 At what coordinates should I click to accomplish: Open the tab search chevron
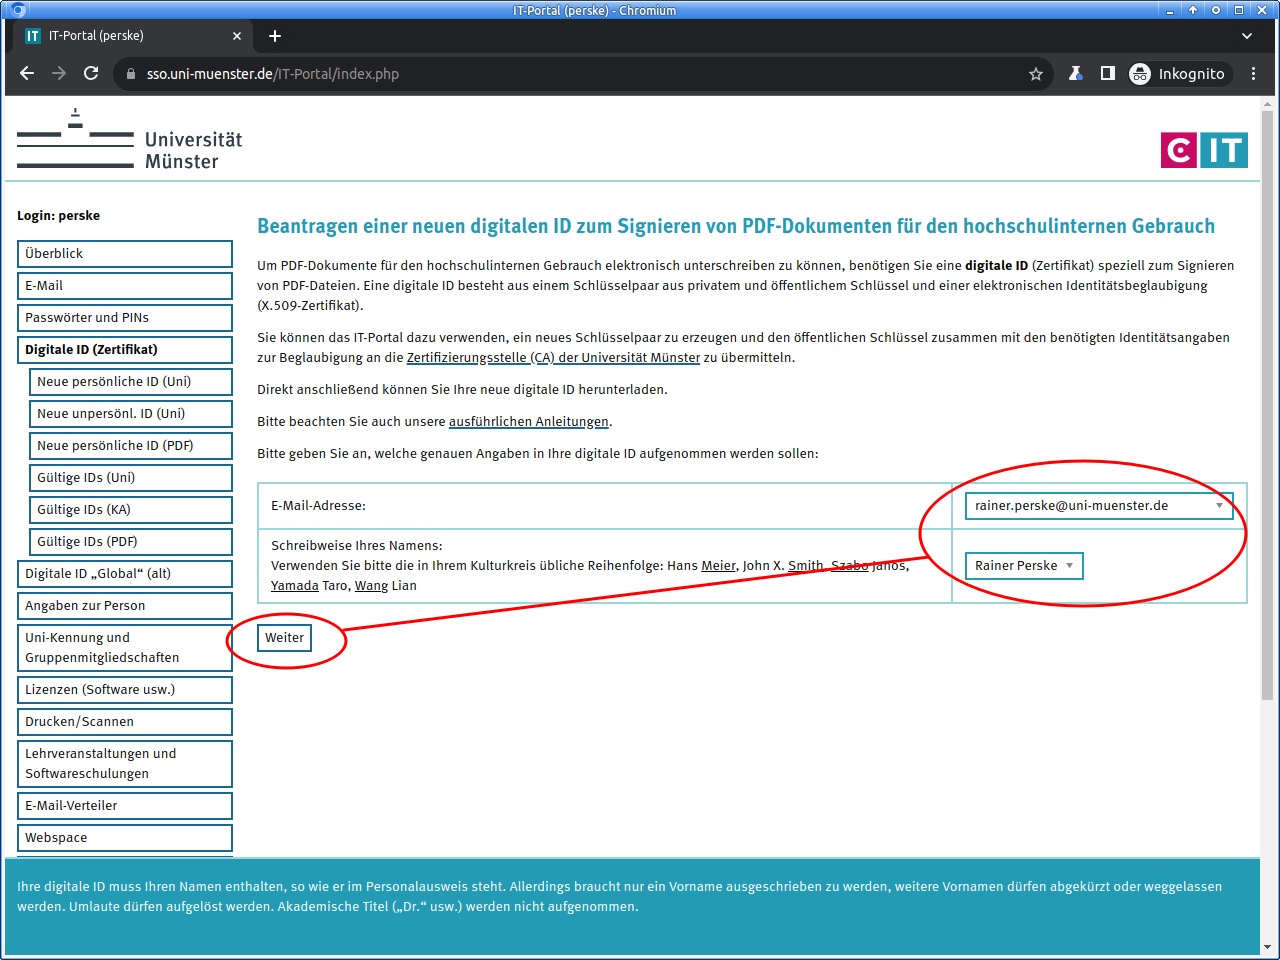[x=1247, y=36]
